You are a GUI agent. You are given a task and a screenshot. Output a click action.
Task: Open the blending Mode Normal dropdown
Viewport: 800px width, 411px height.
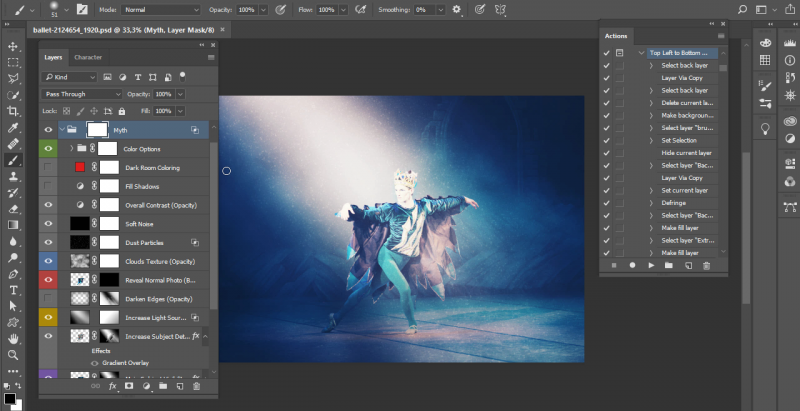pos(161,10)
